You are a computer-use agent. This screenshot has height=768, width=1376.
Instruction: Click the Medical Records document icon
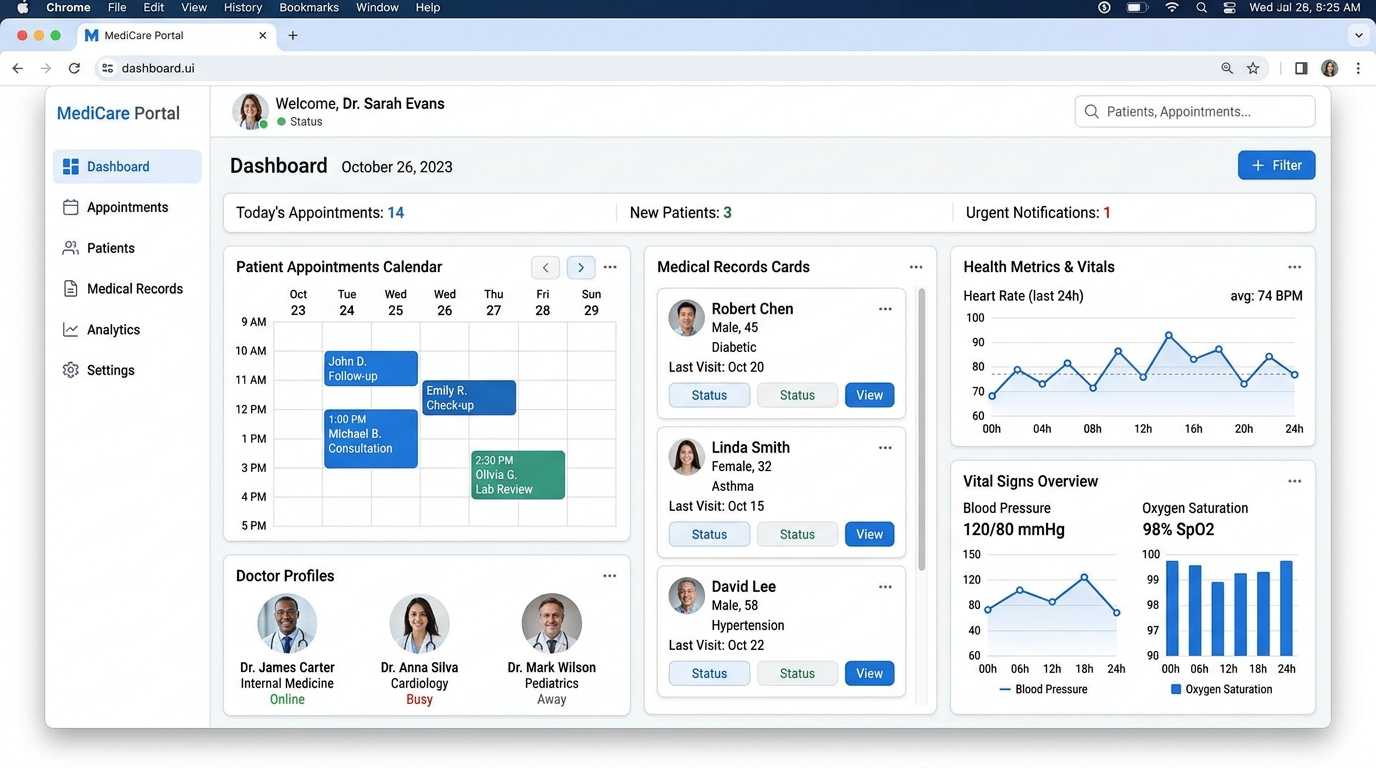click(x=70, y=289)
